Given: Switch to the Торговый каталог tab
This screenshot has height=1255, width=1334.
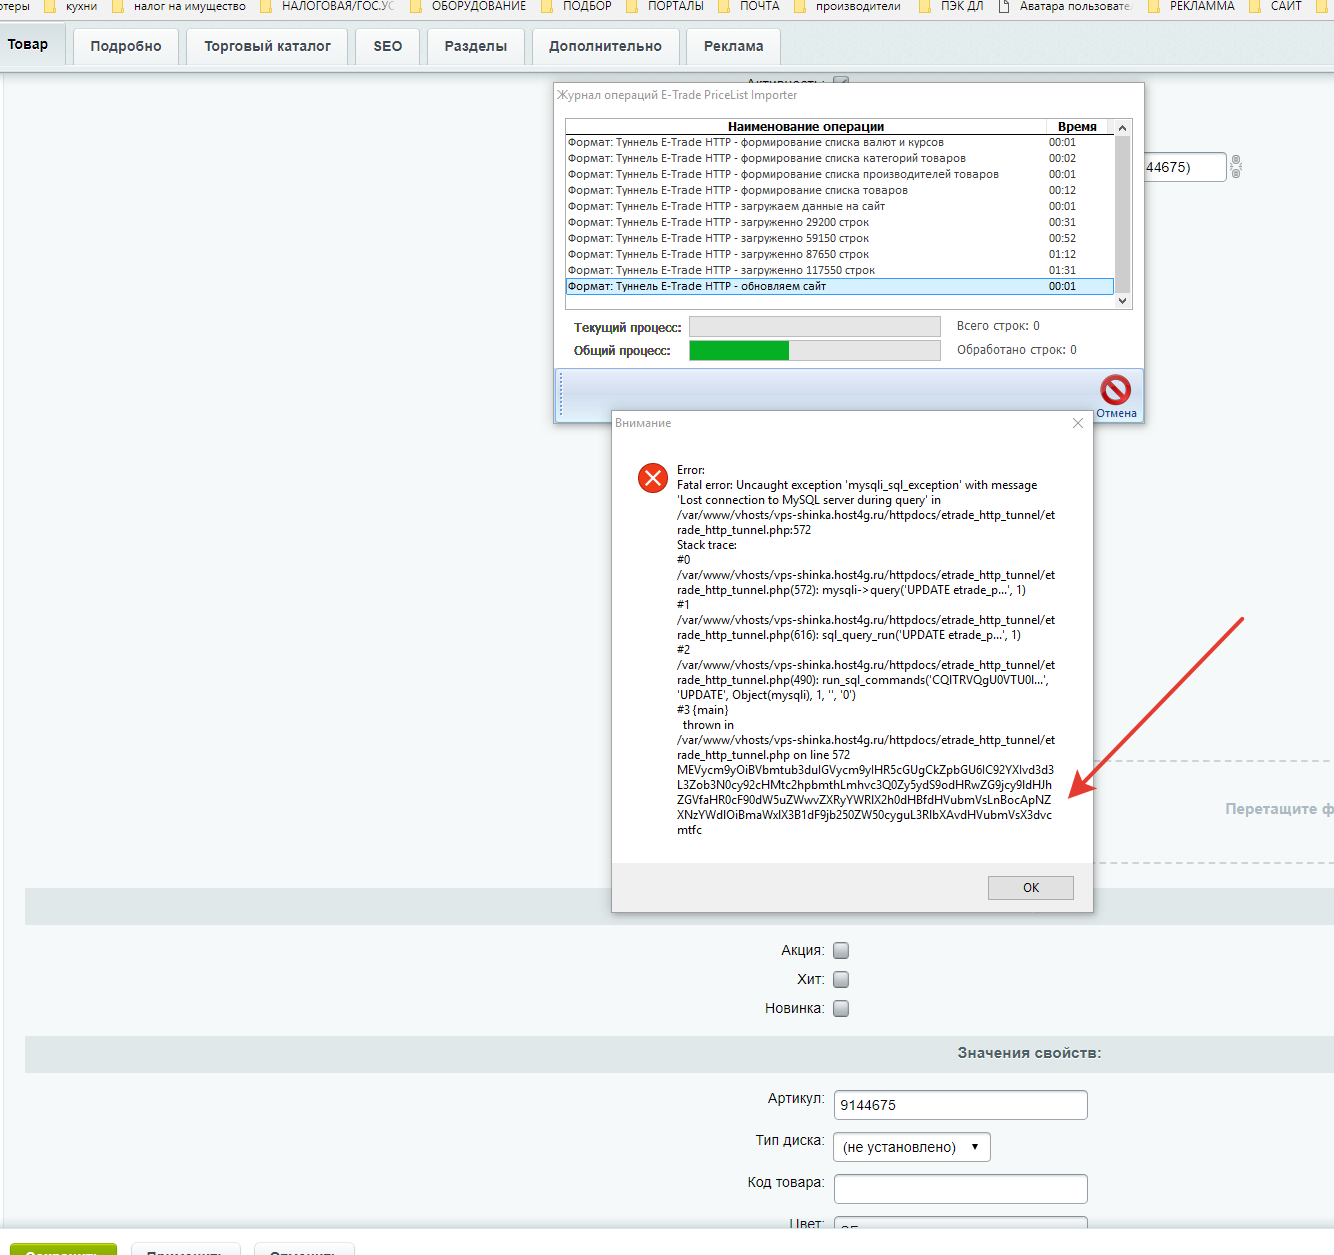Looking at the screenshot, I should (267, 46).
